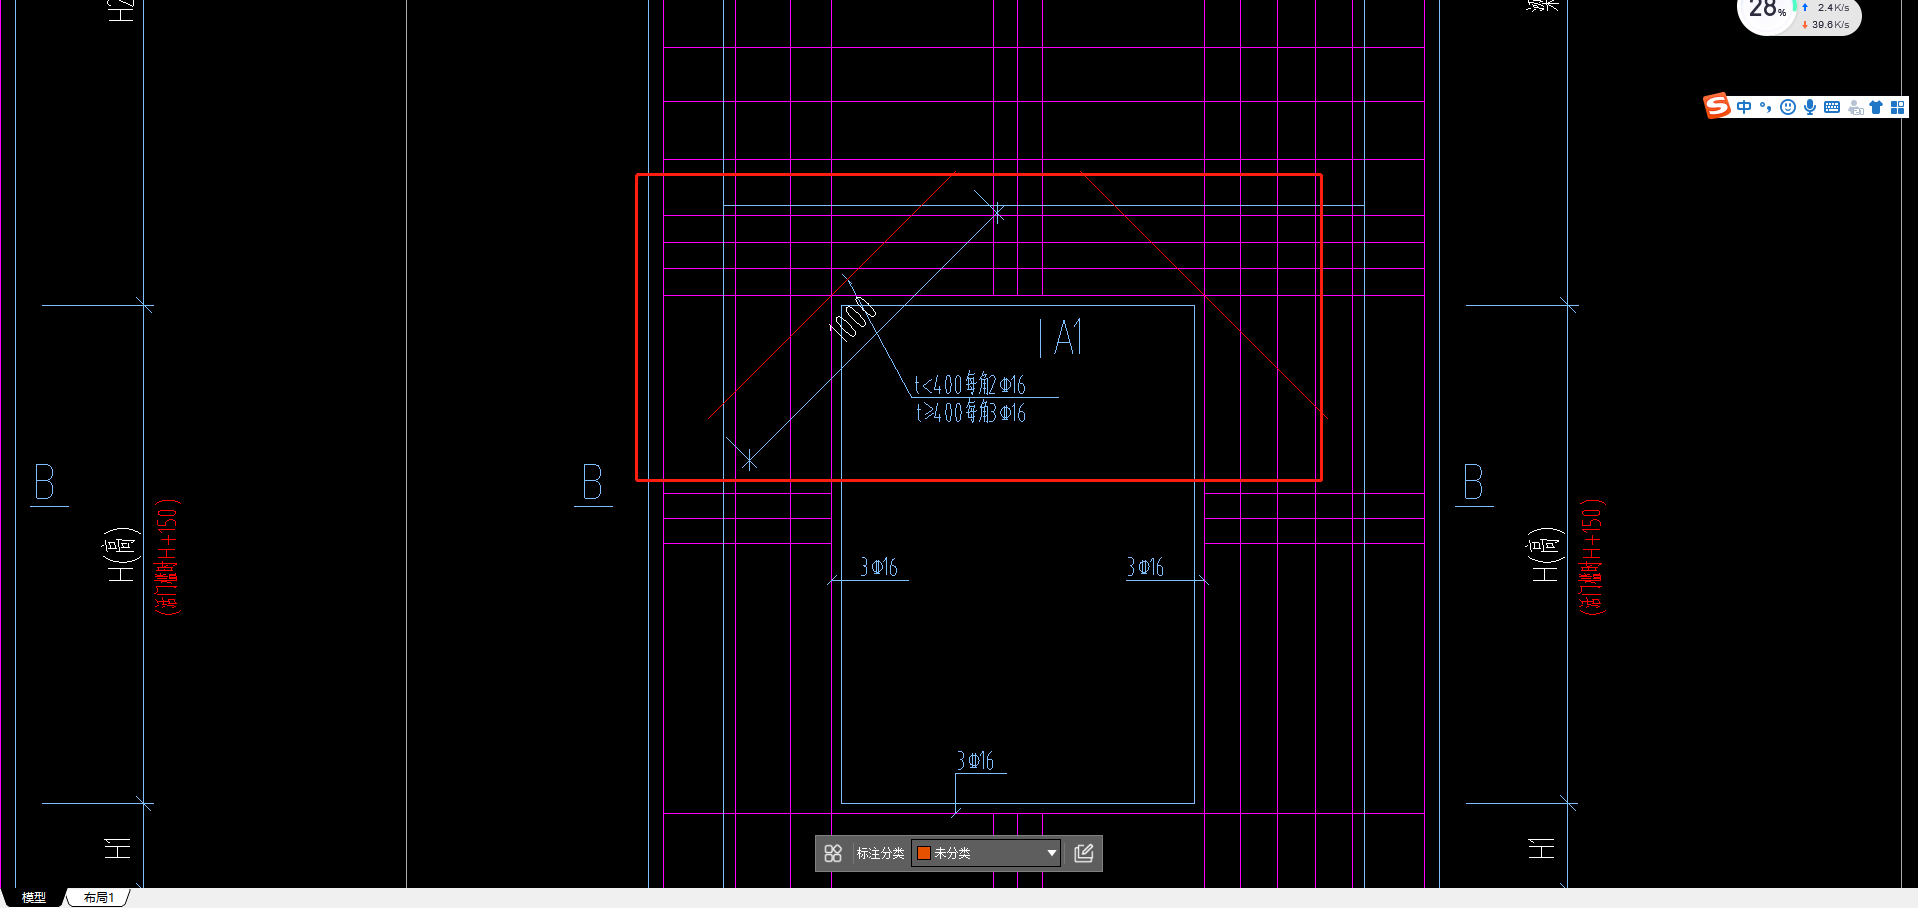1918x908 pixels.
Task: Open the annotation category manager icon
Action: (x=833, y=853)
